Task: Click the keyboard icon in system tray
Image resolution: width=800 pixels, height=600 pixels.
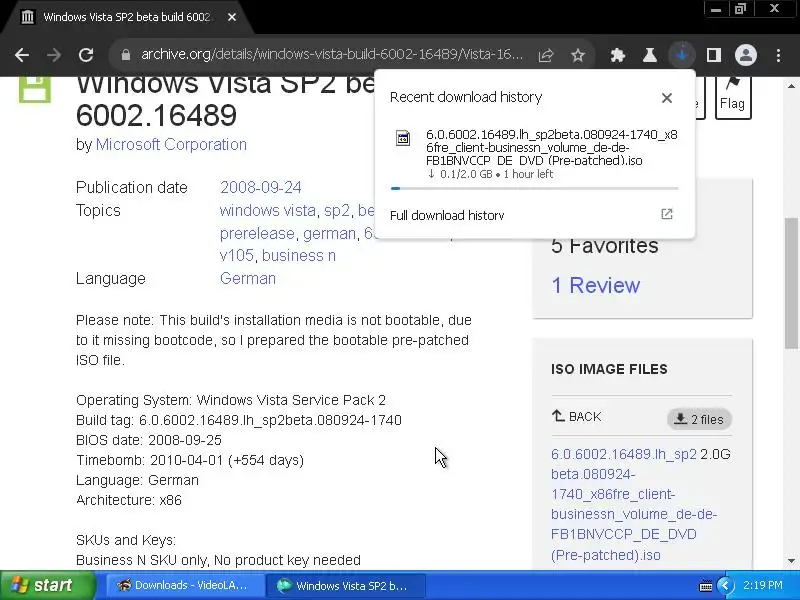Action: pyautogui.click(x=706, y=586)
